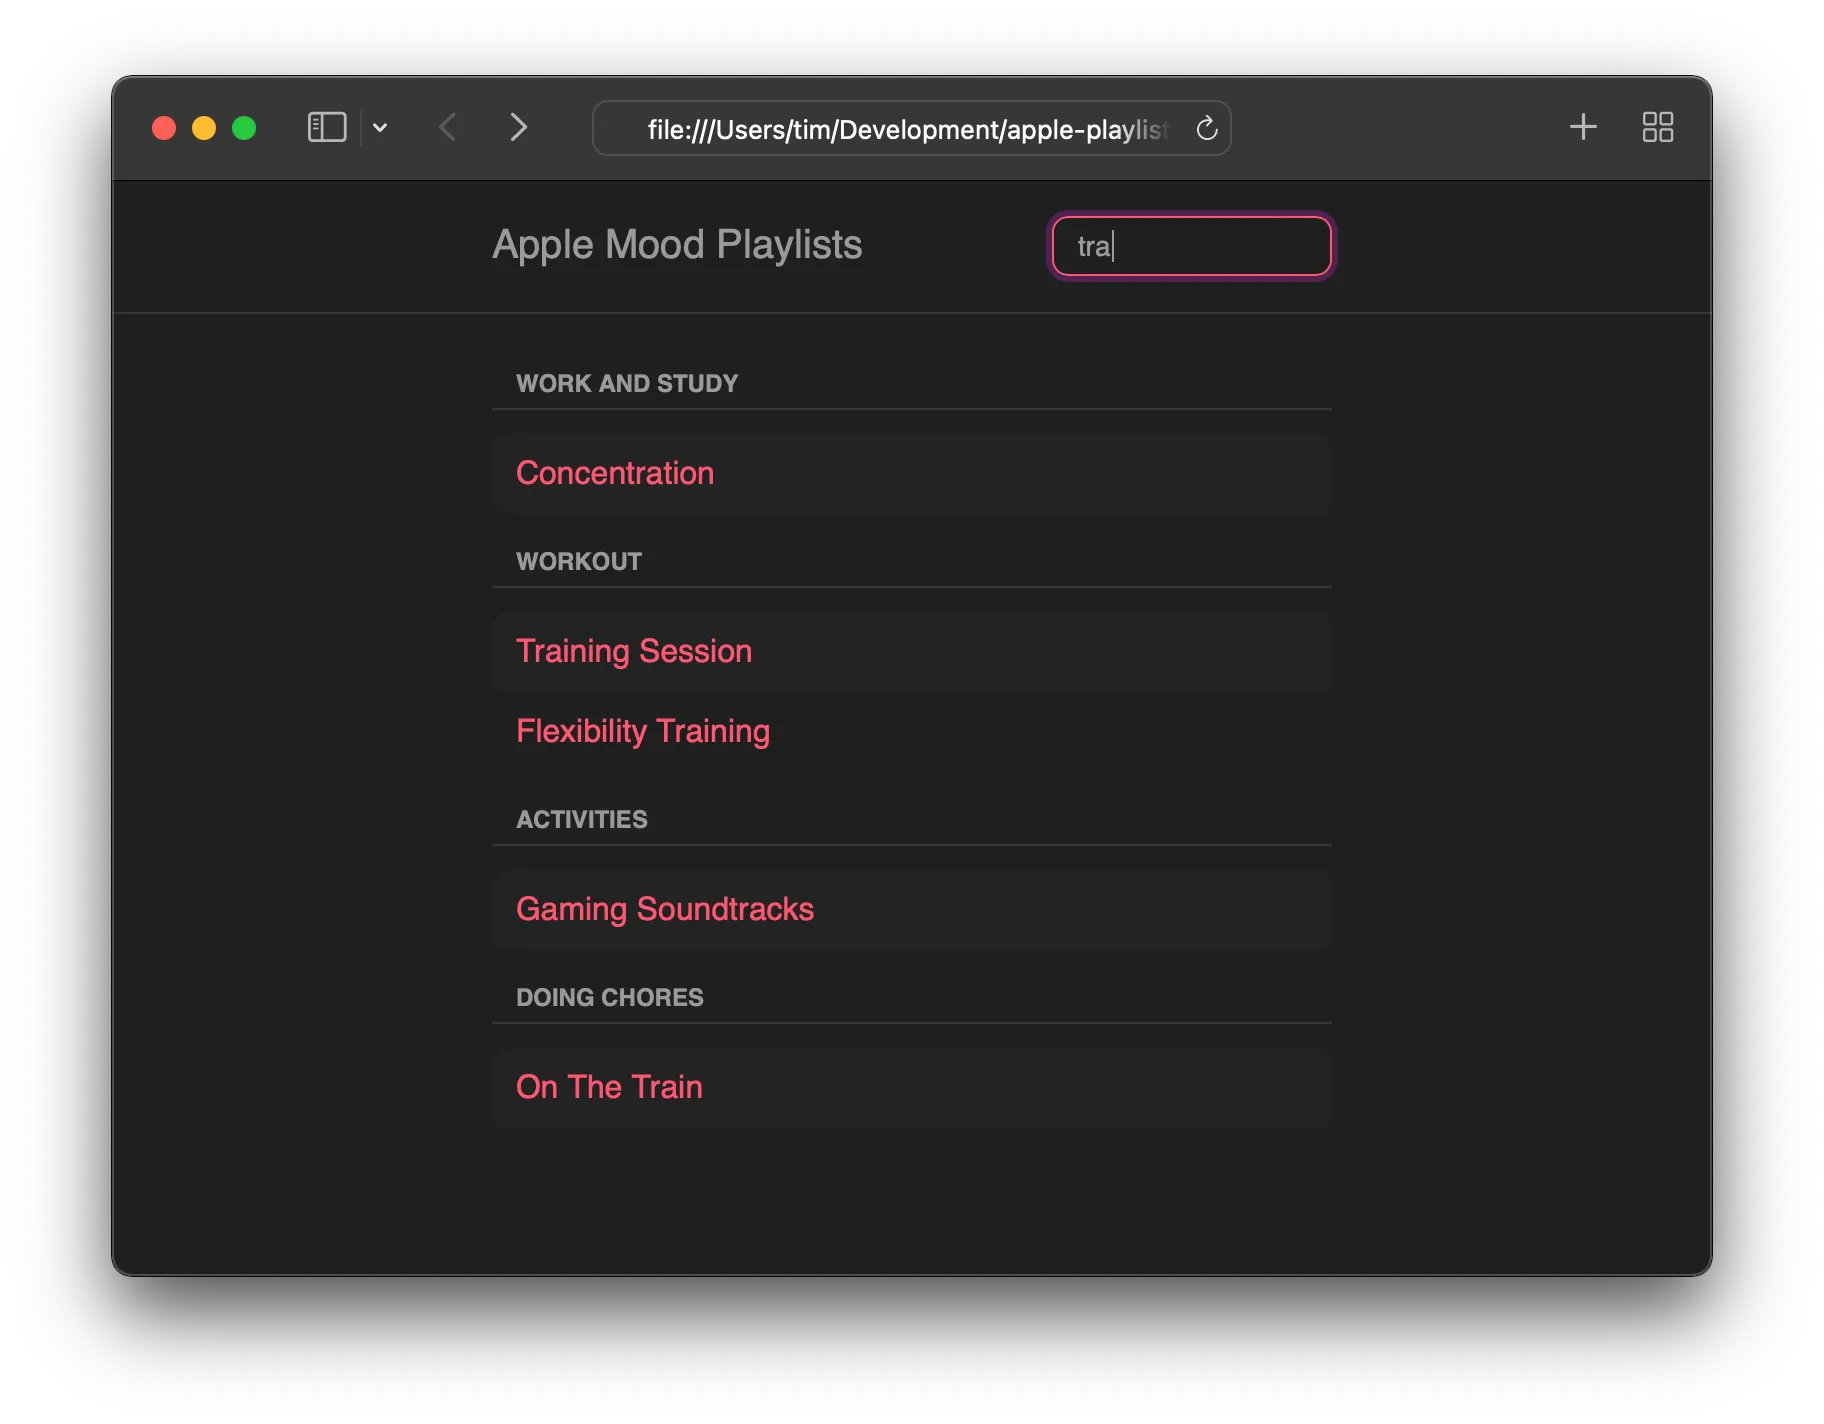This screenshot has height=1424, width=1824.
Task: Click the address bar showing file:///Users/tim
Action: tap(911, 128)
